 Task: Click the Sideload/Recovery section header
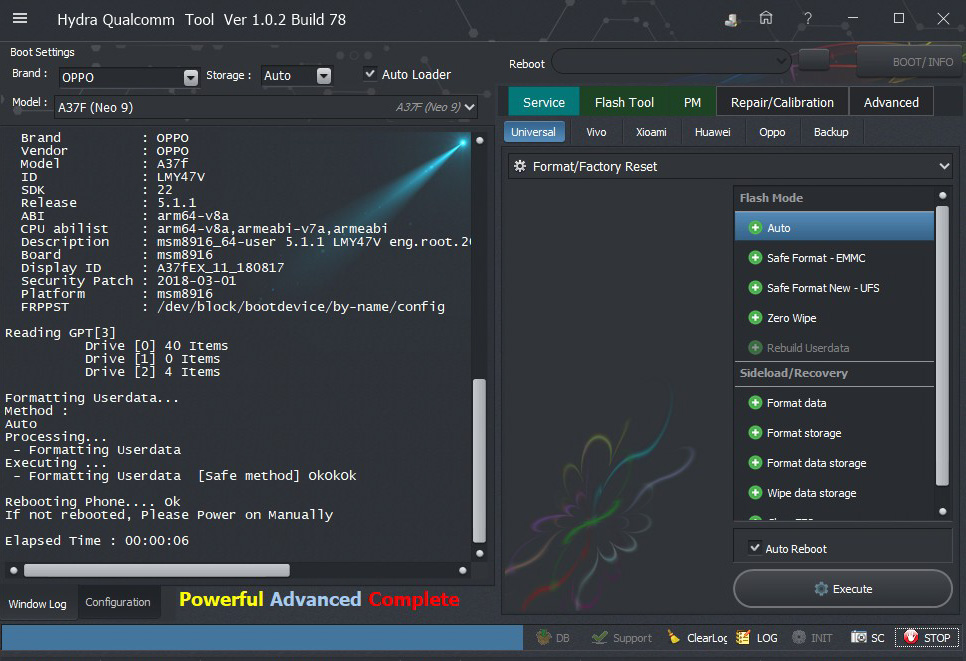[794, 373]
